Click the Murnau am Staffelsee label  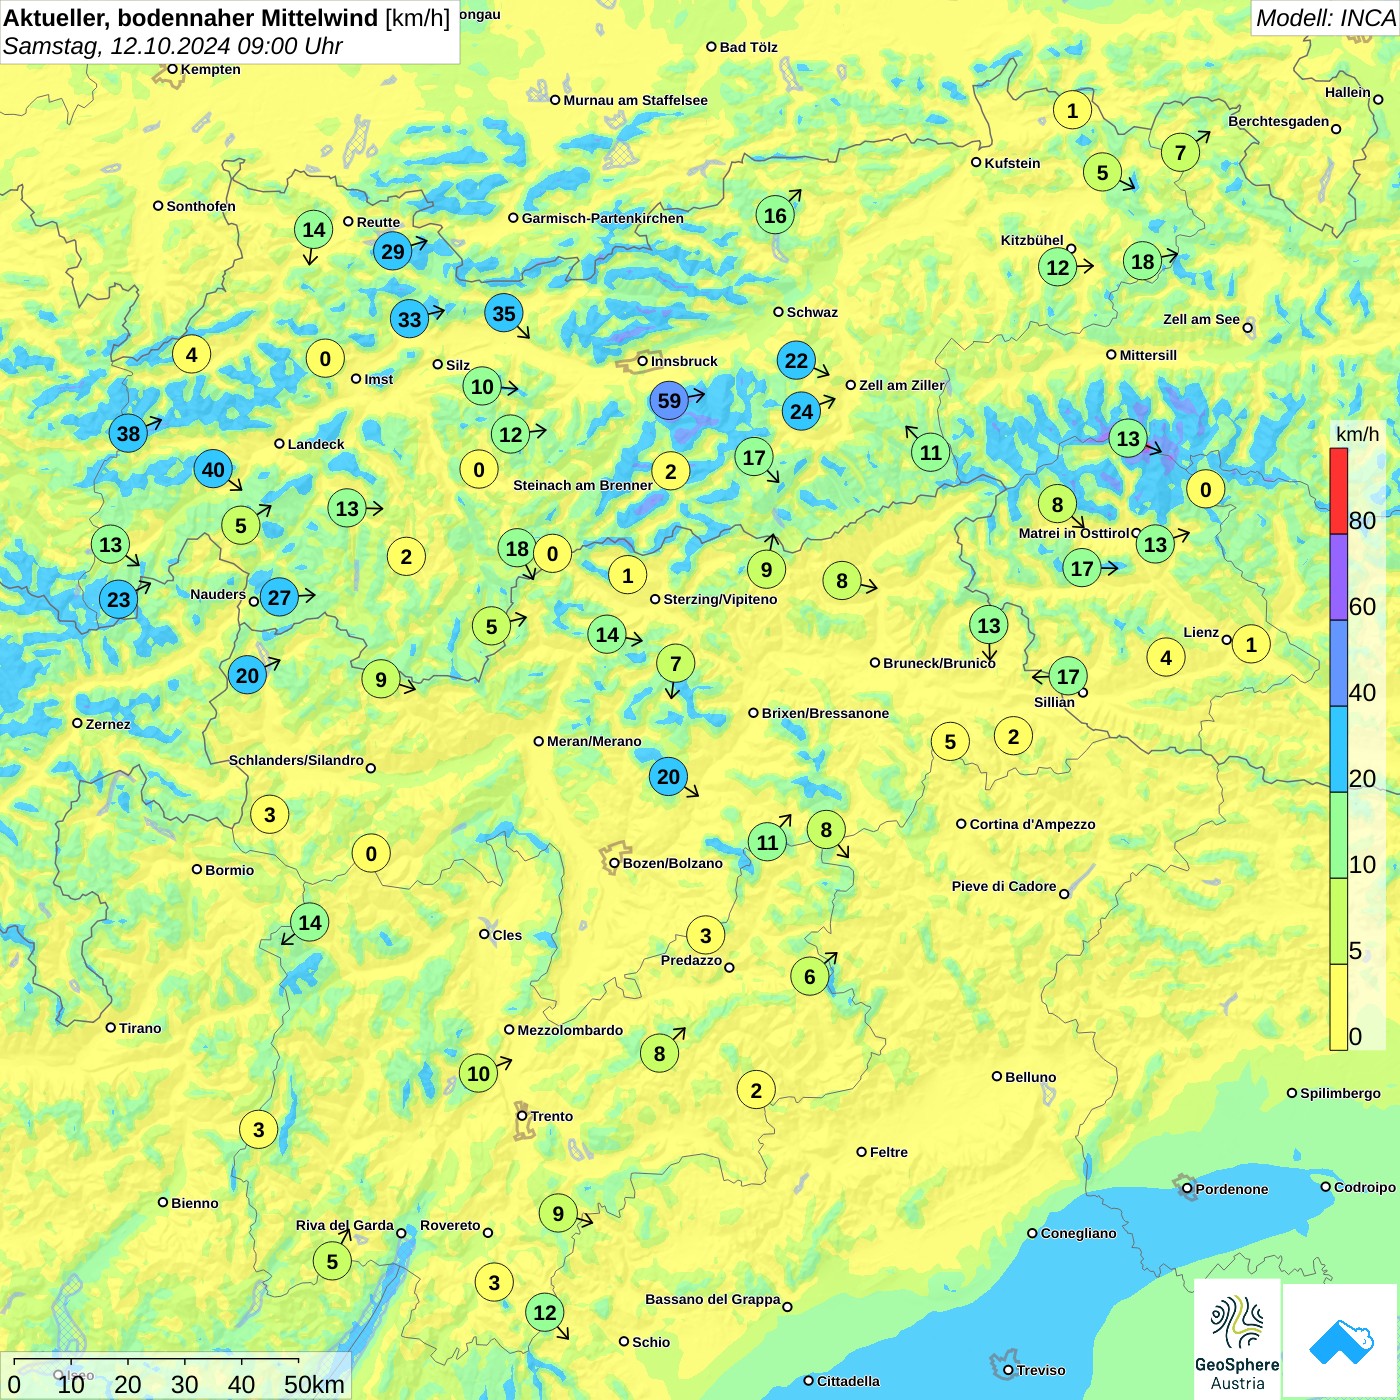[635, 100]
